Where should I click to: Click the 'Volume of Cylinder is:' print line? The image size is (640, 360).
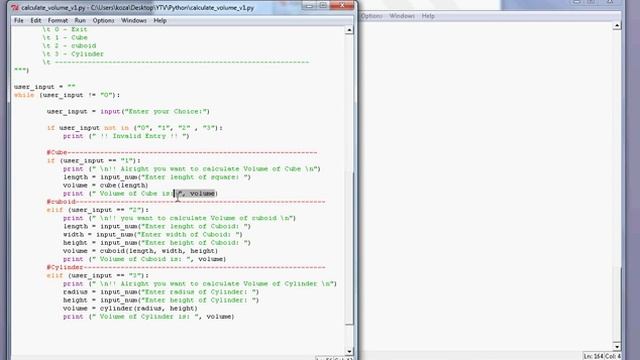point(149,316)
